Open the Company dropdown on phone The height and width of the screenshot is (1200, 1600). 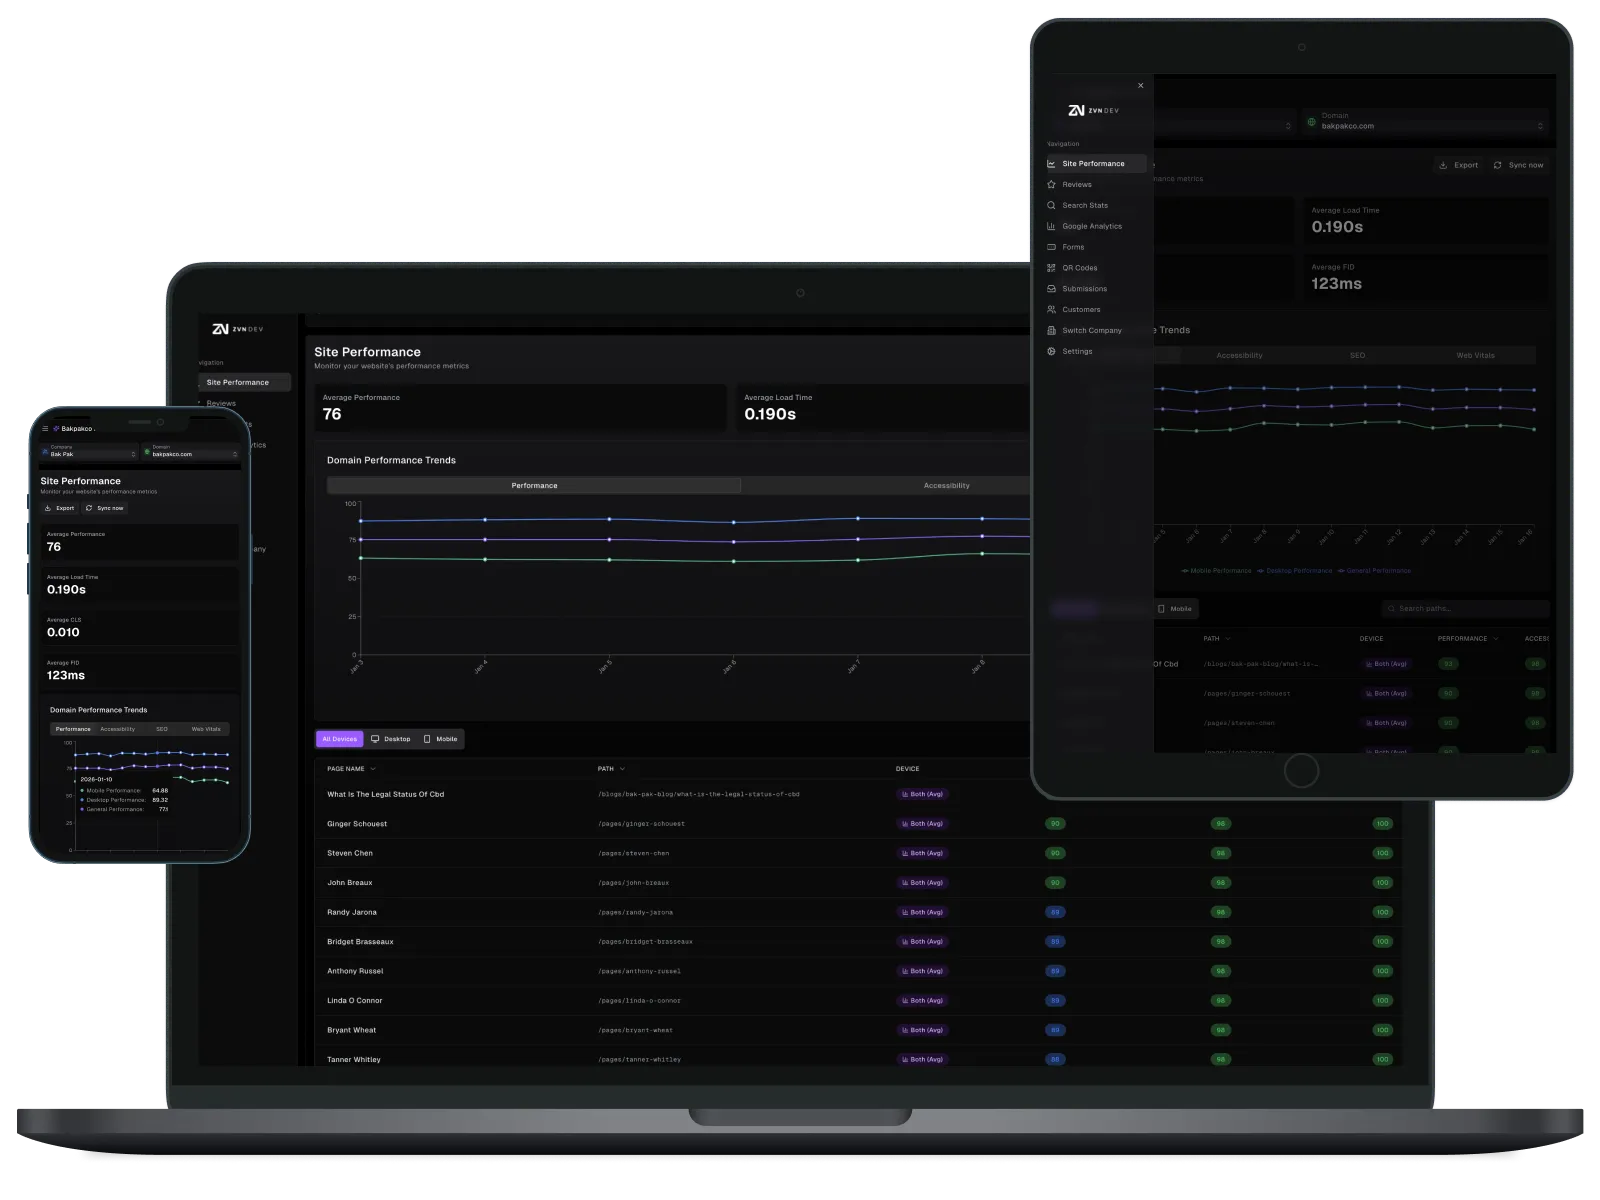[x=89, y=452]
